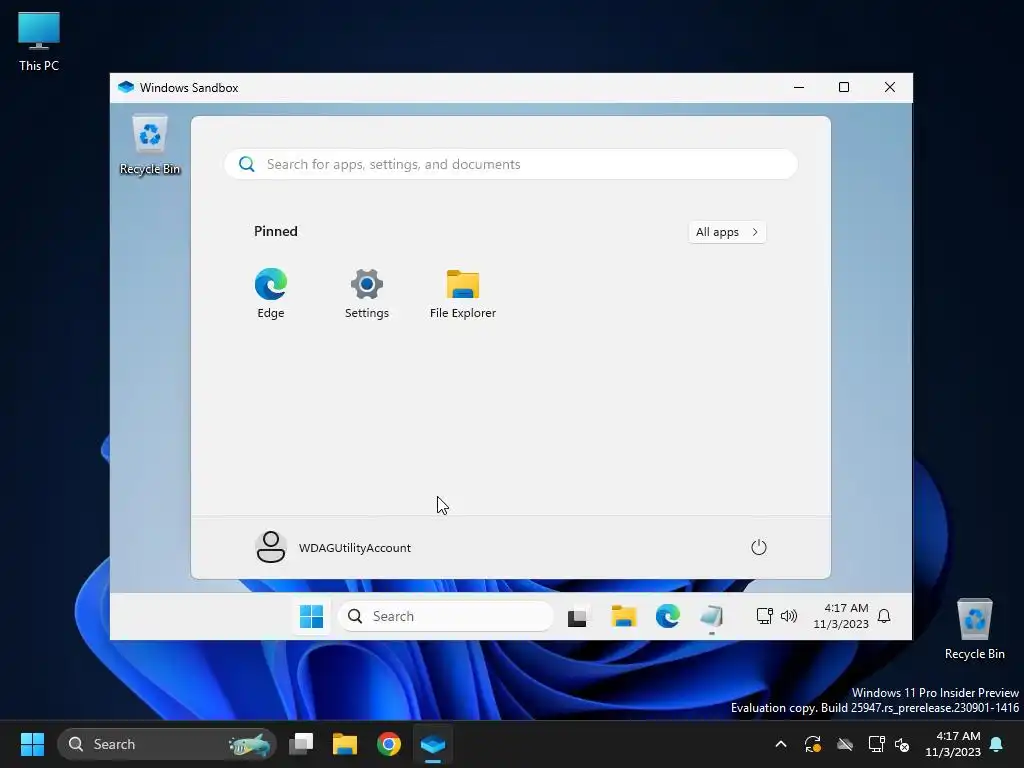Launch File Explorer from pinned apps
The image size is (1024, 768).
(462, 293)
